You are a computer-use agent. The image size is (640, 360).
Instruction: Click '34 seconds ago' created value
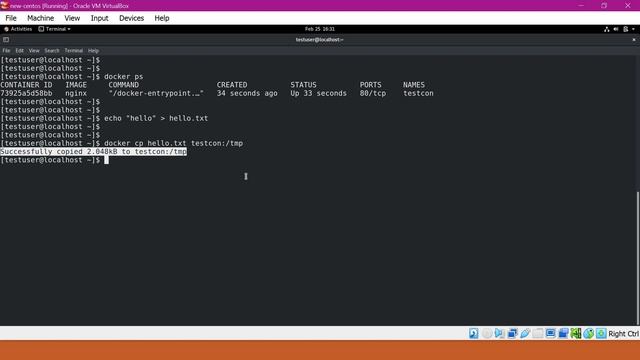click(247, 93)
